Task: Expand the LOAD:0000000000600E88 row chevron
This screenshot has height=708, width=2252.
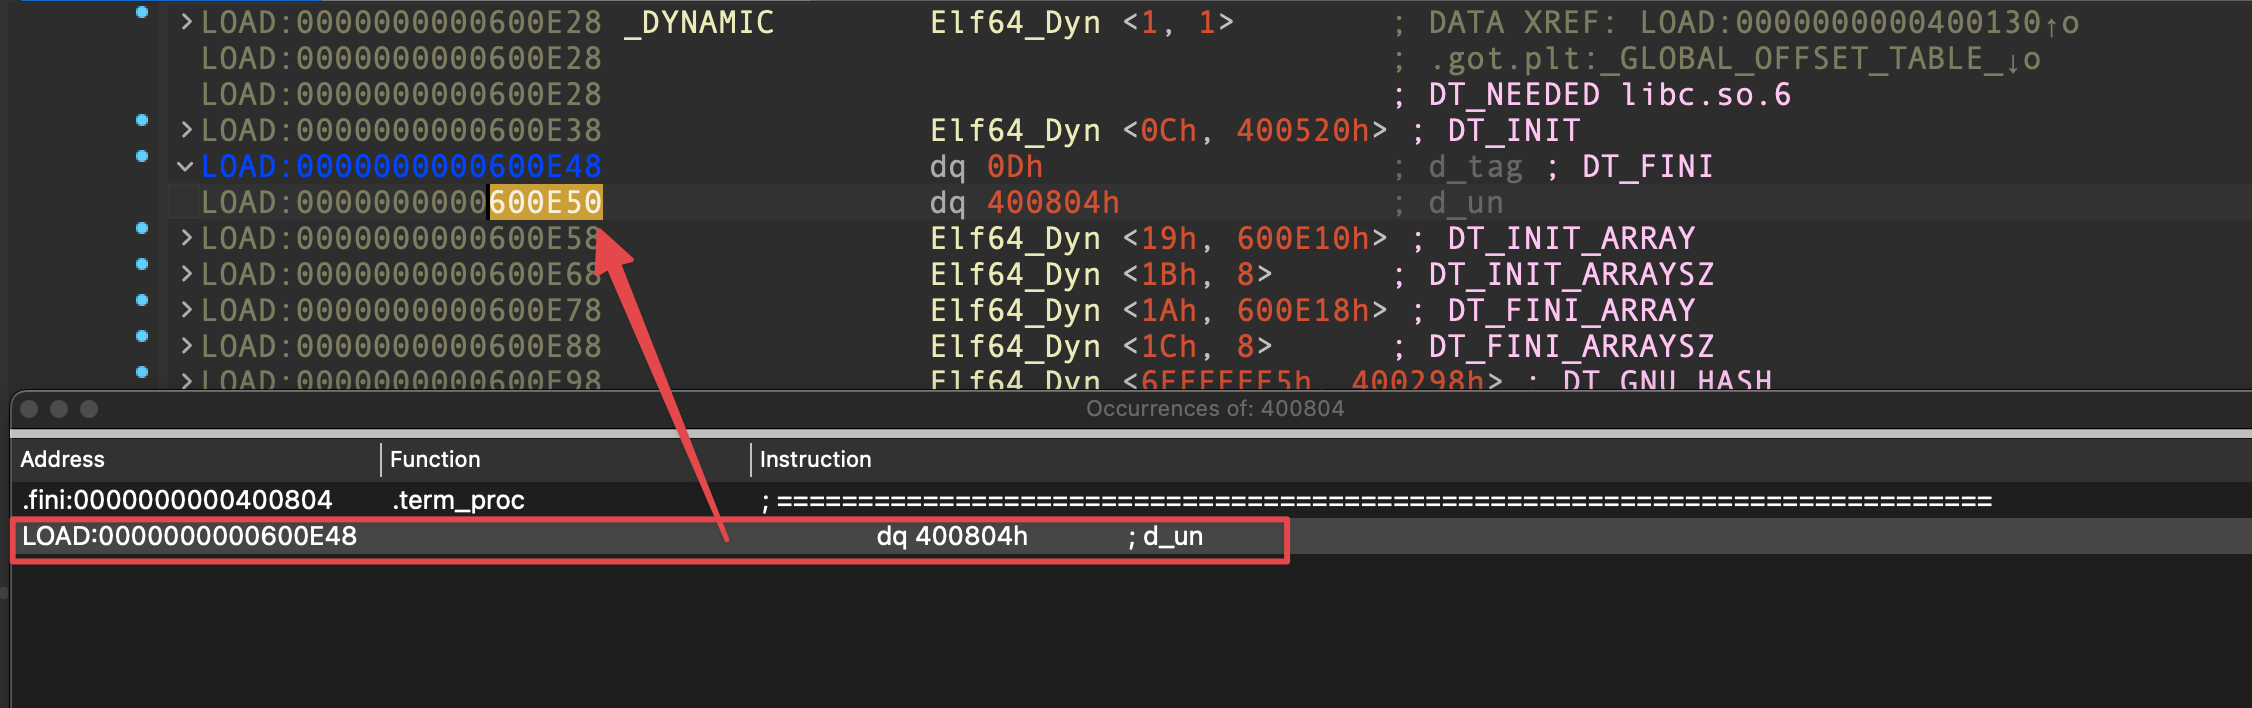Action: coord(186,346)
